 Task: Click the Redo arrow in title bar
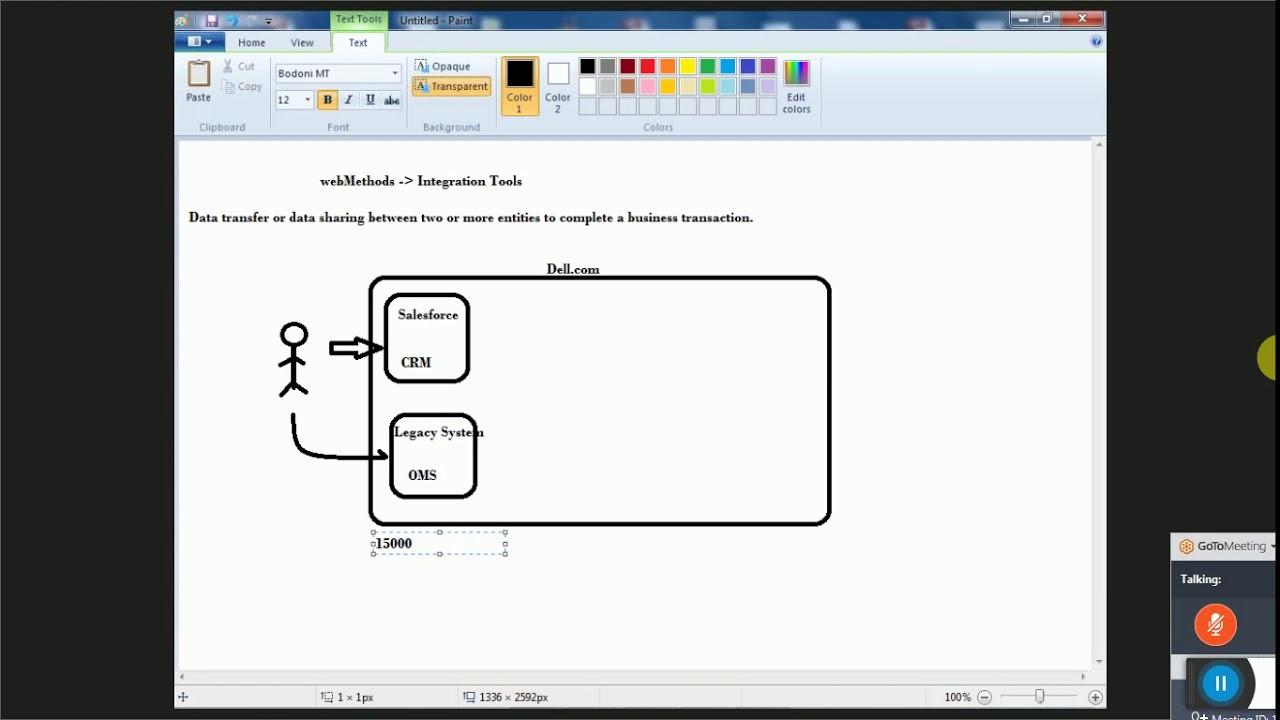point(252,20)
